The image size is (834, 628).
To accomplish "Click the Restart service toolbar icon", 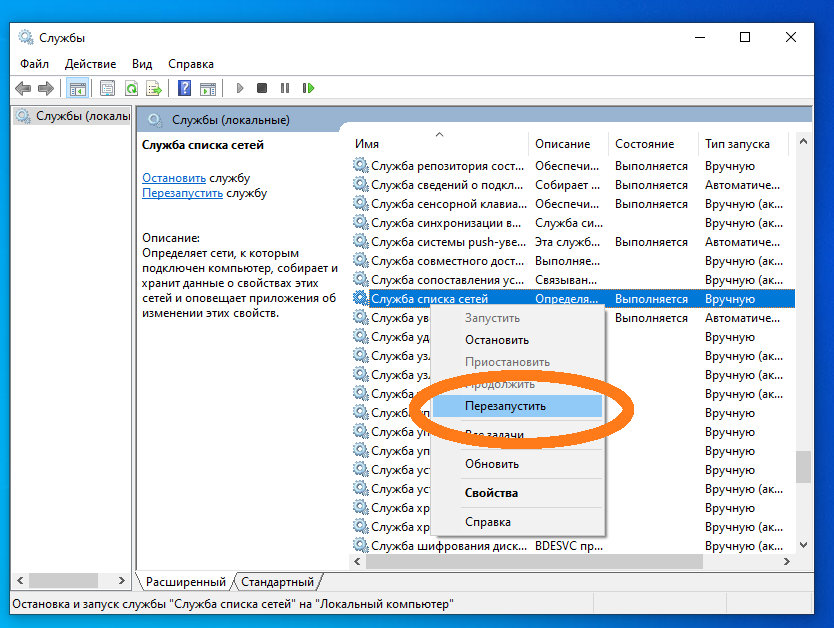I will [308, 88].
